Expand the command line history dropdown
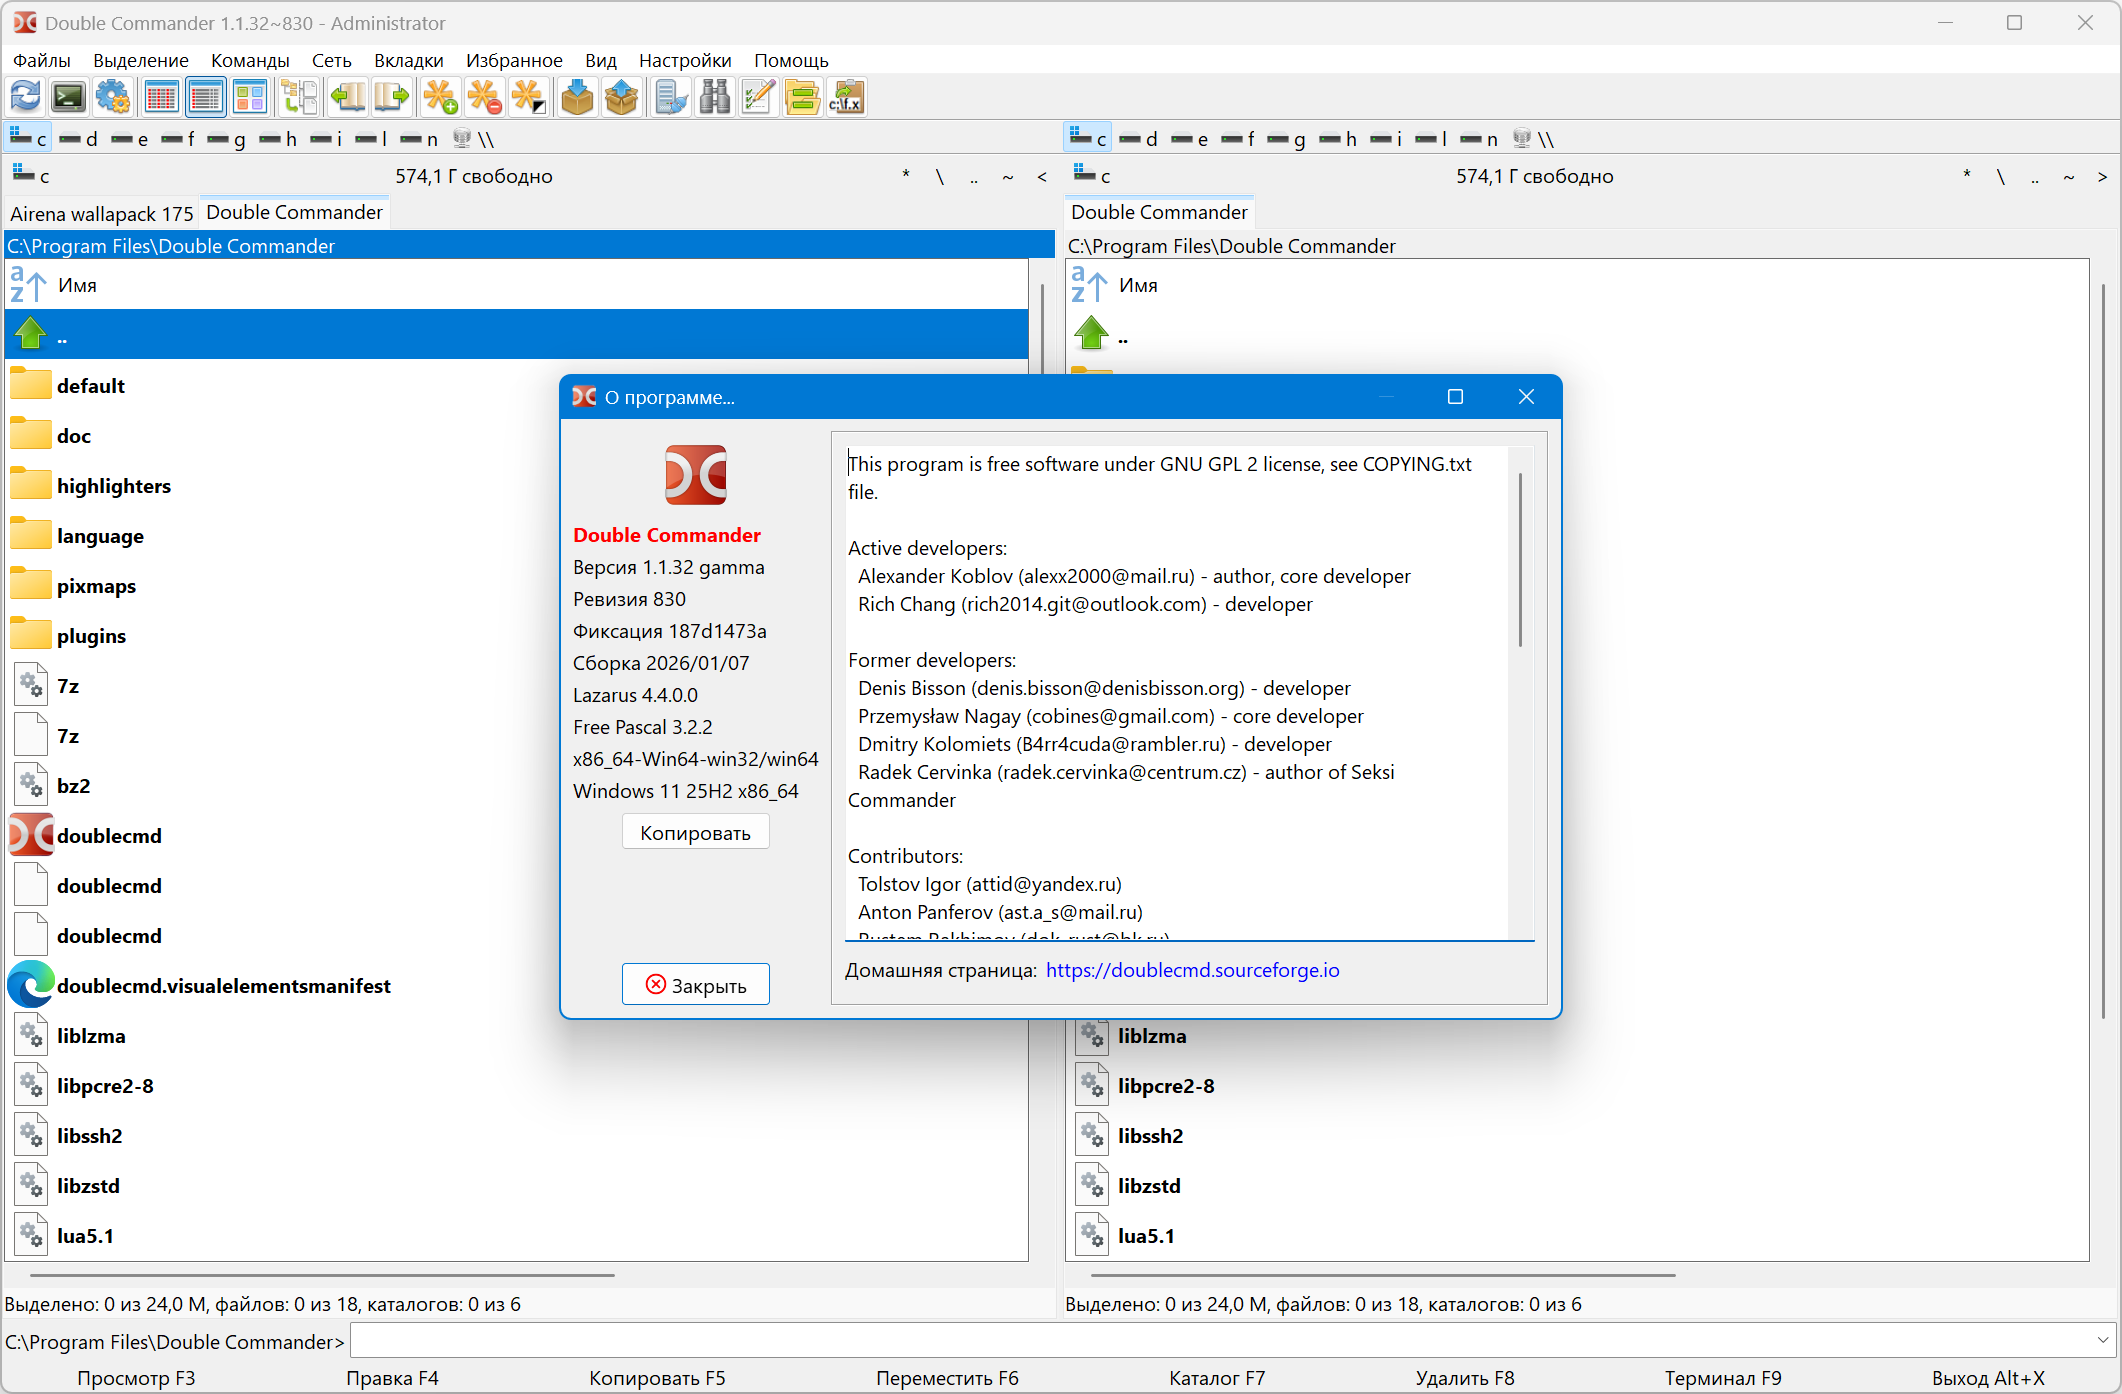 point(2102,1340)
